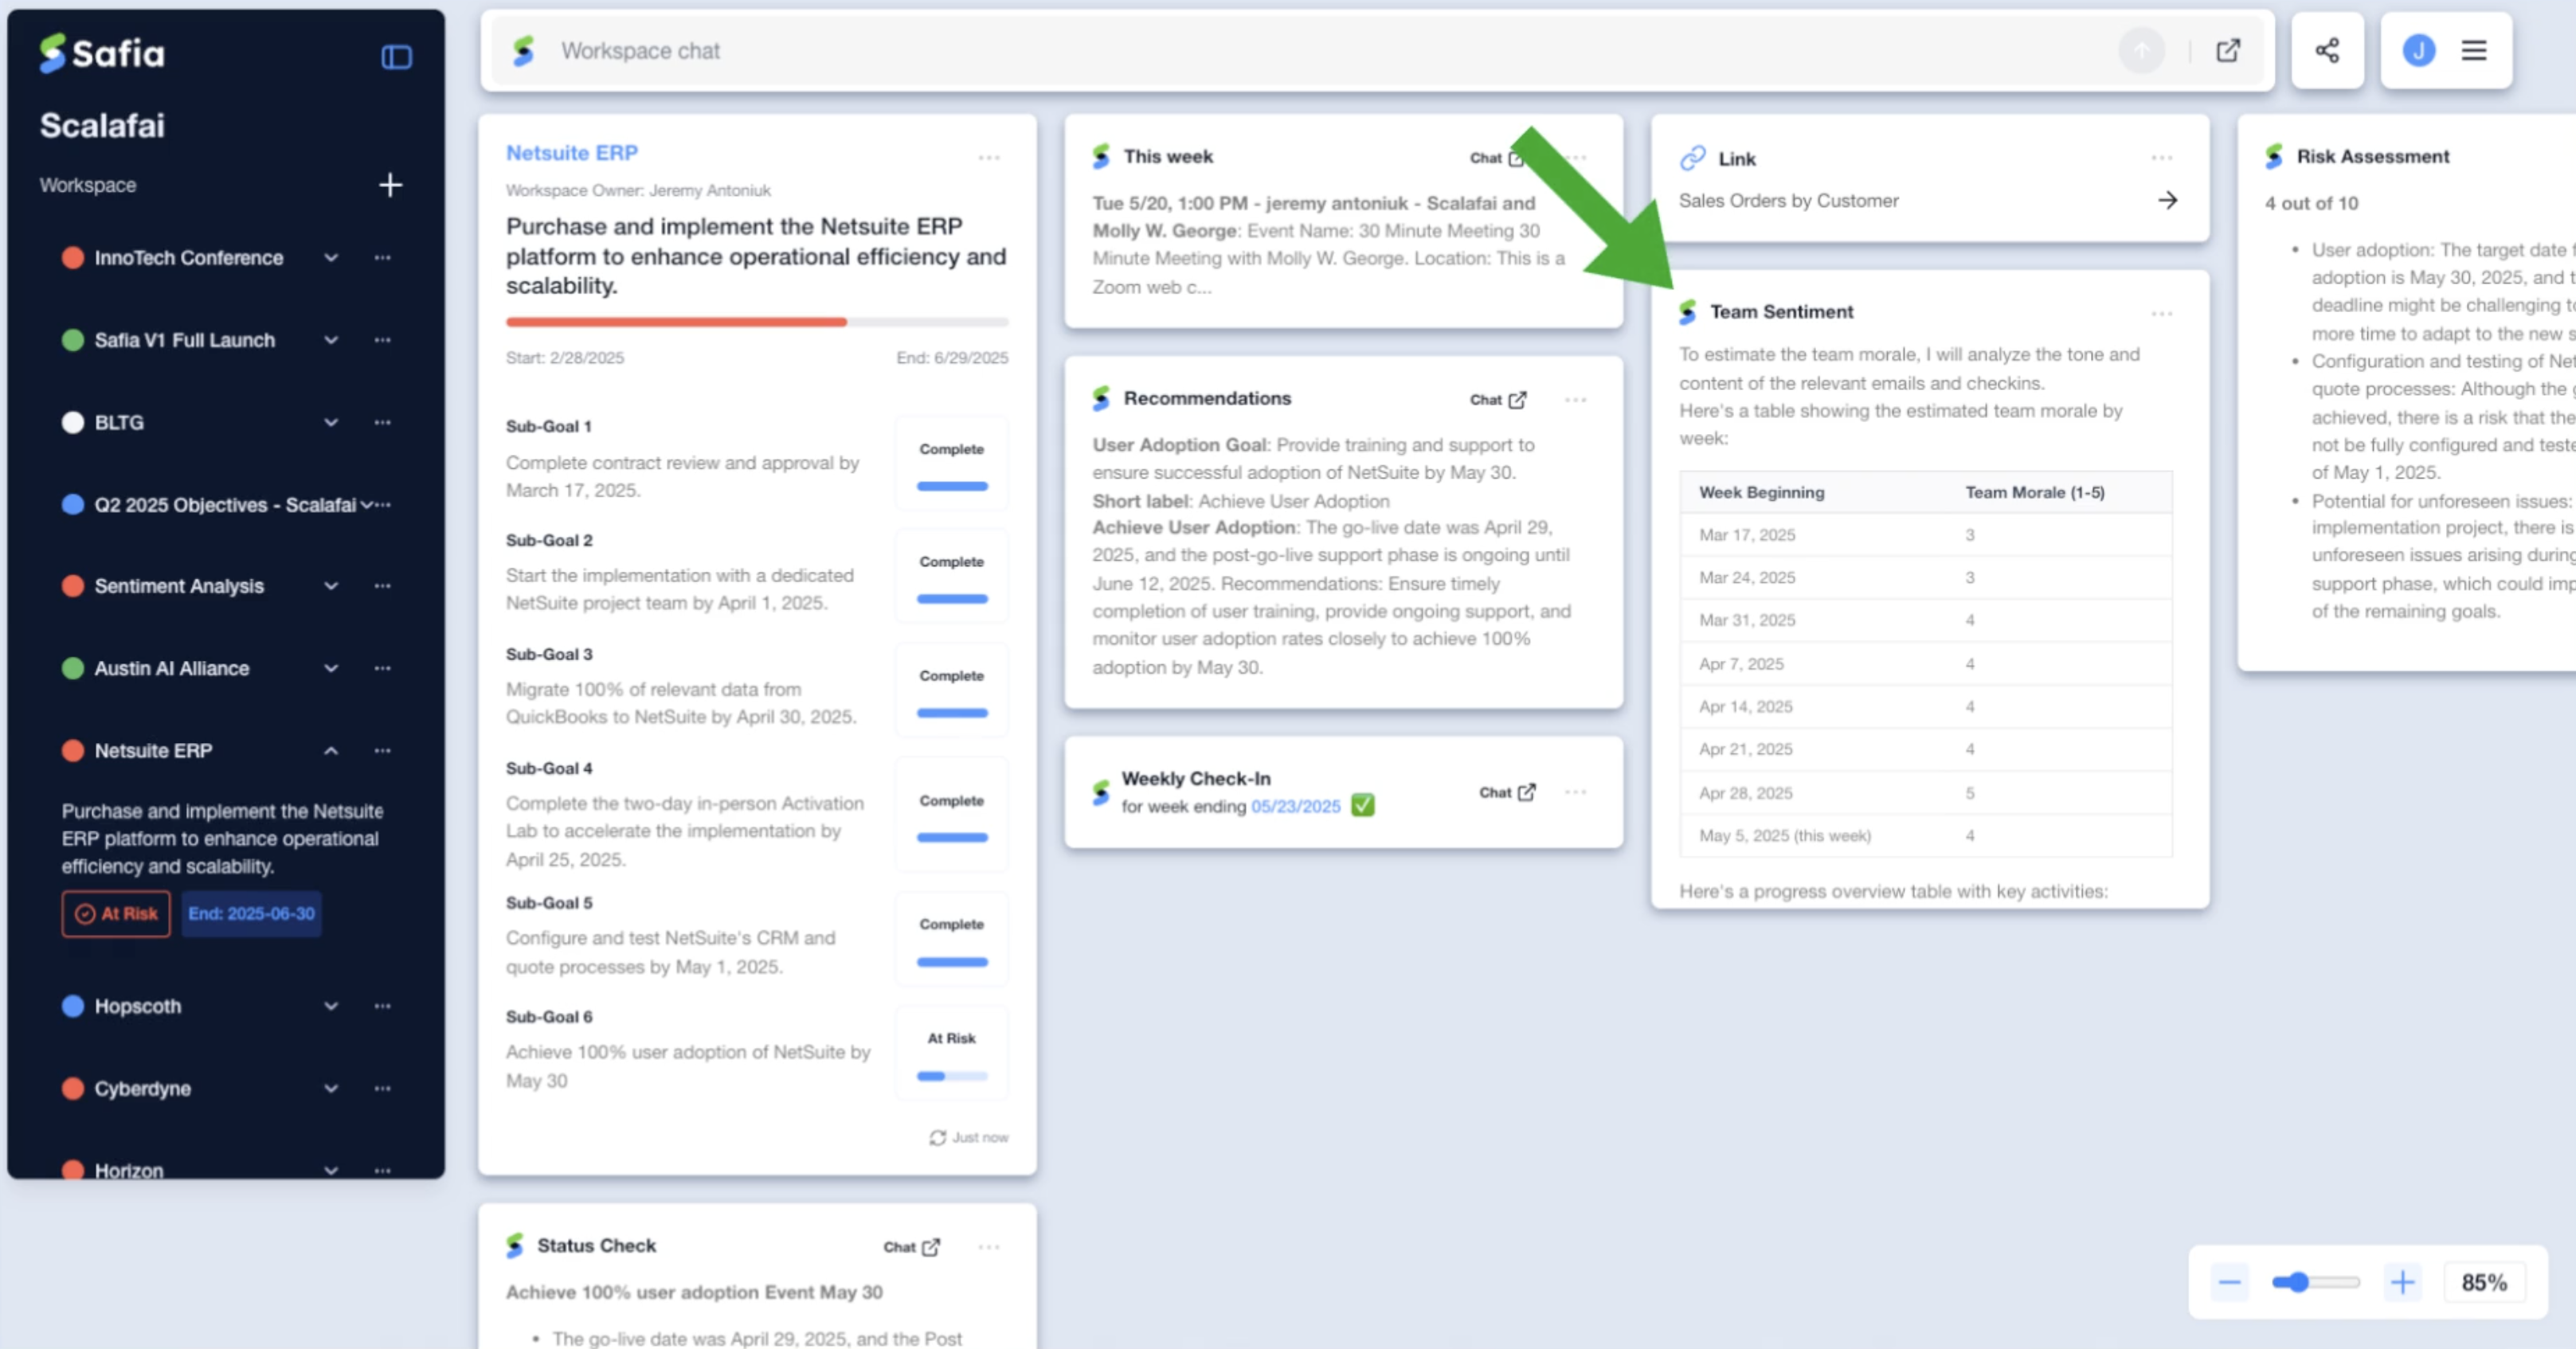Screen dimensions: 2576x1349
Task: Select BLTG in the workspace list
Action: (119, 422)
